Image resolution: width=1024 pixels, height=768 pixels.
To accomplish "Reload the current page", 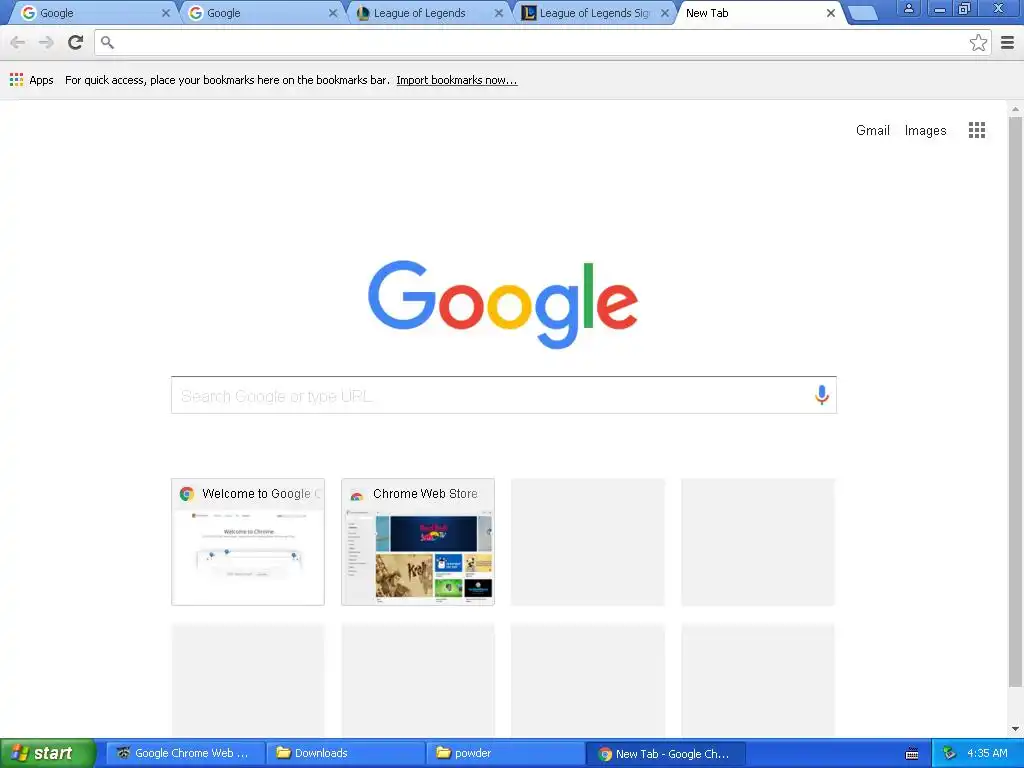I will (76, 42).
